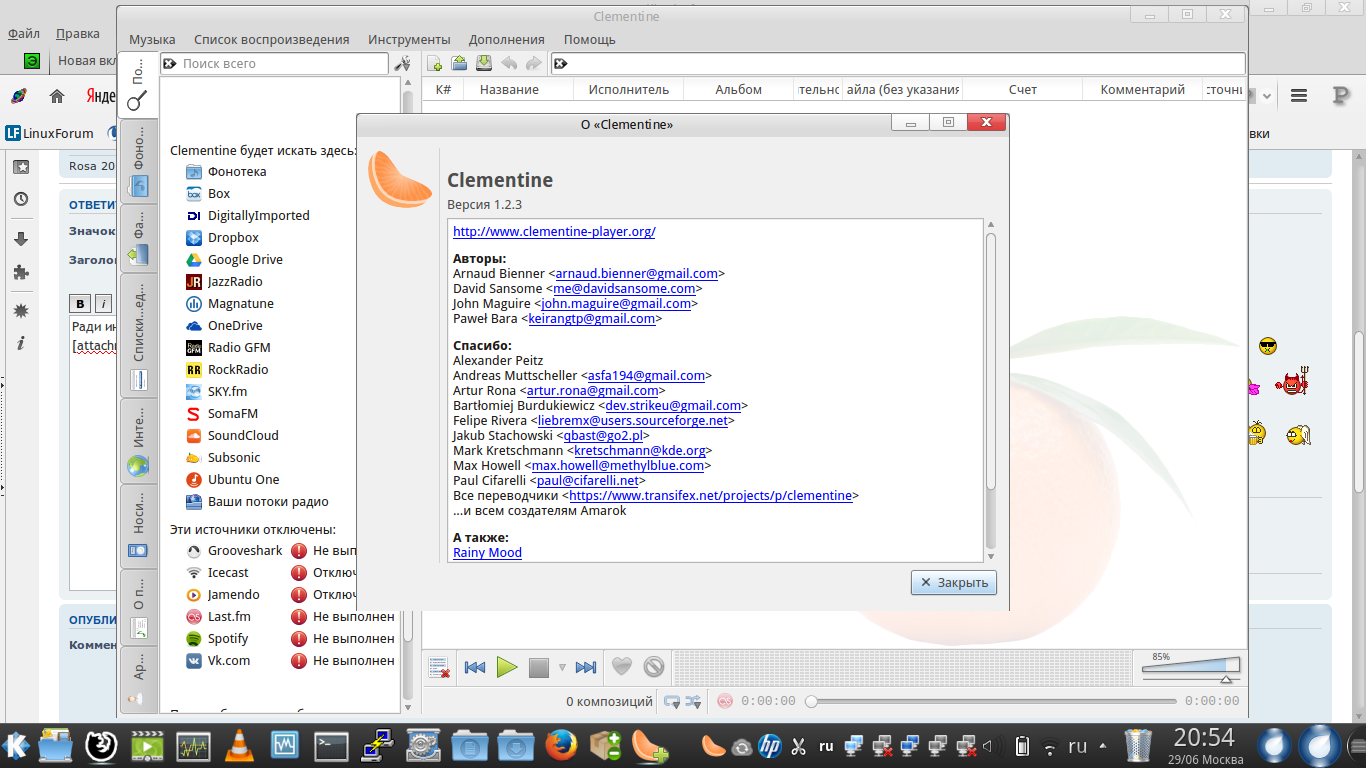The height and width of the screenshot is (768, 1366).
Task: Switch to the Носи... devices sidebar tab
Action: click(x=138, y=526)
